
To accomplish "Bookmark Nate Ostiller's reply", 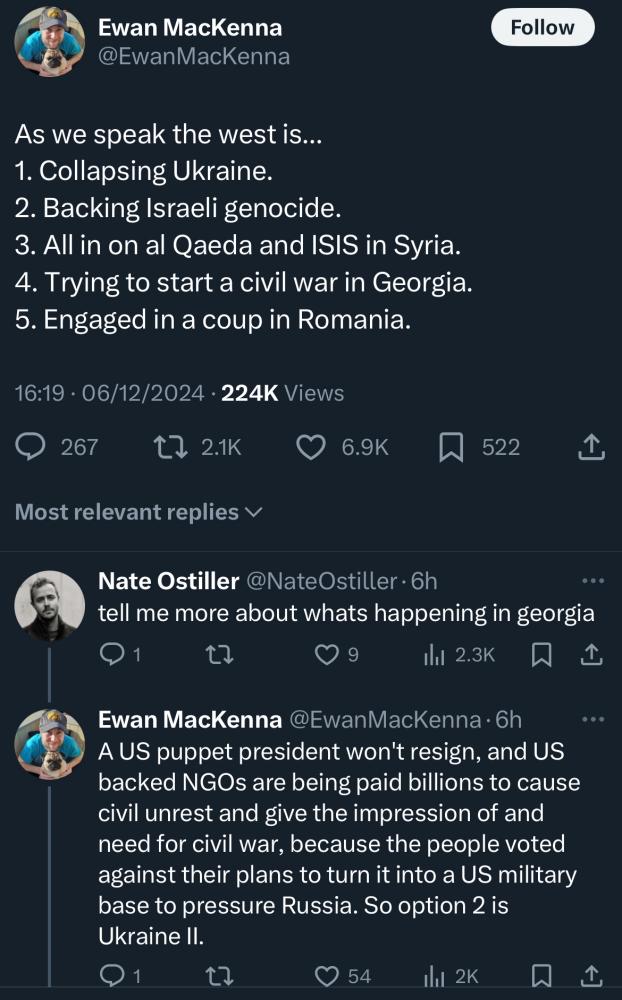I will 541,655.
